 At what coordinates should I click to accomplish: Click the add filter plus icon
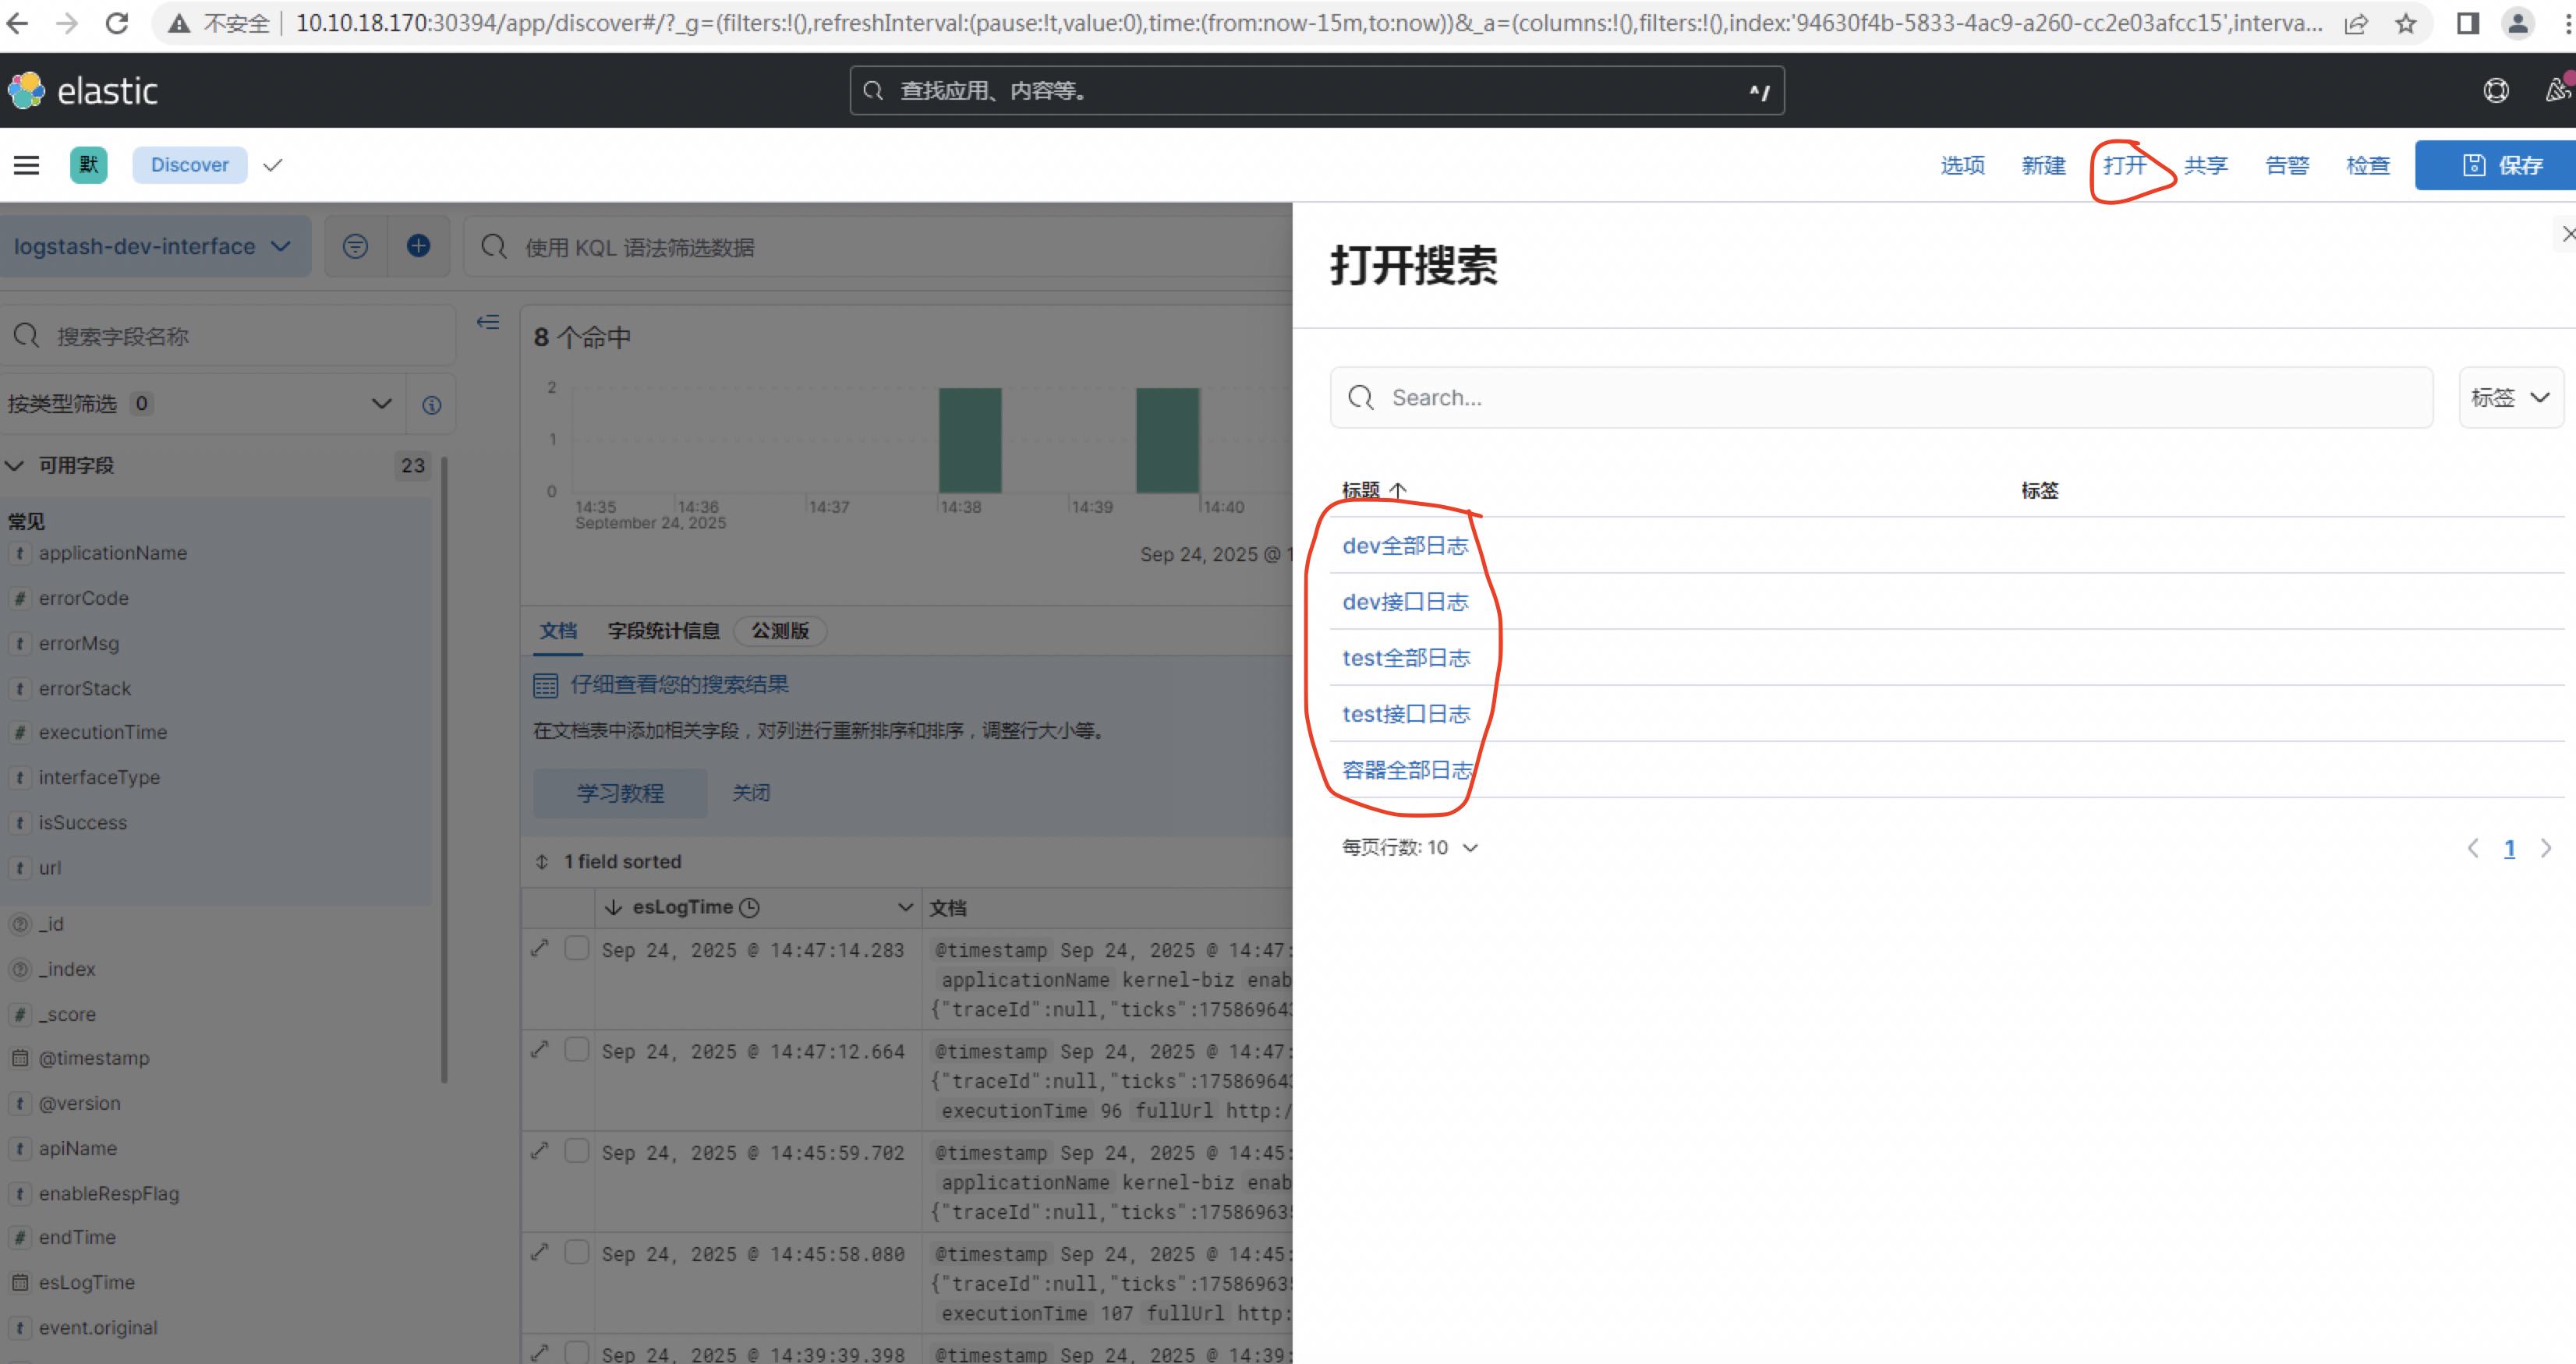click(419, 246)
